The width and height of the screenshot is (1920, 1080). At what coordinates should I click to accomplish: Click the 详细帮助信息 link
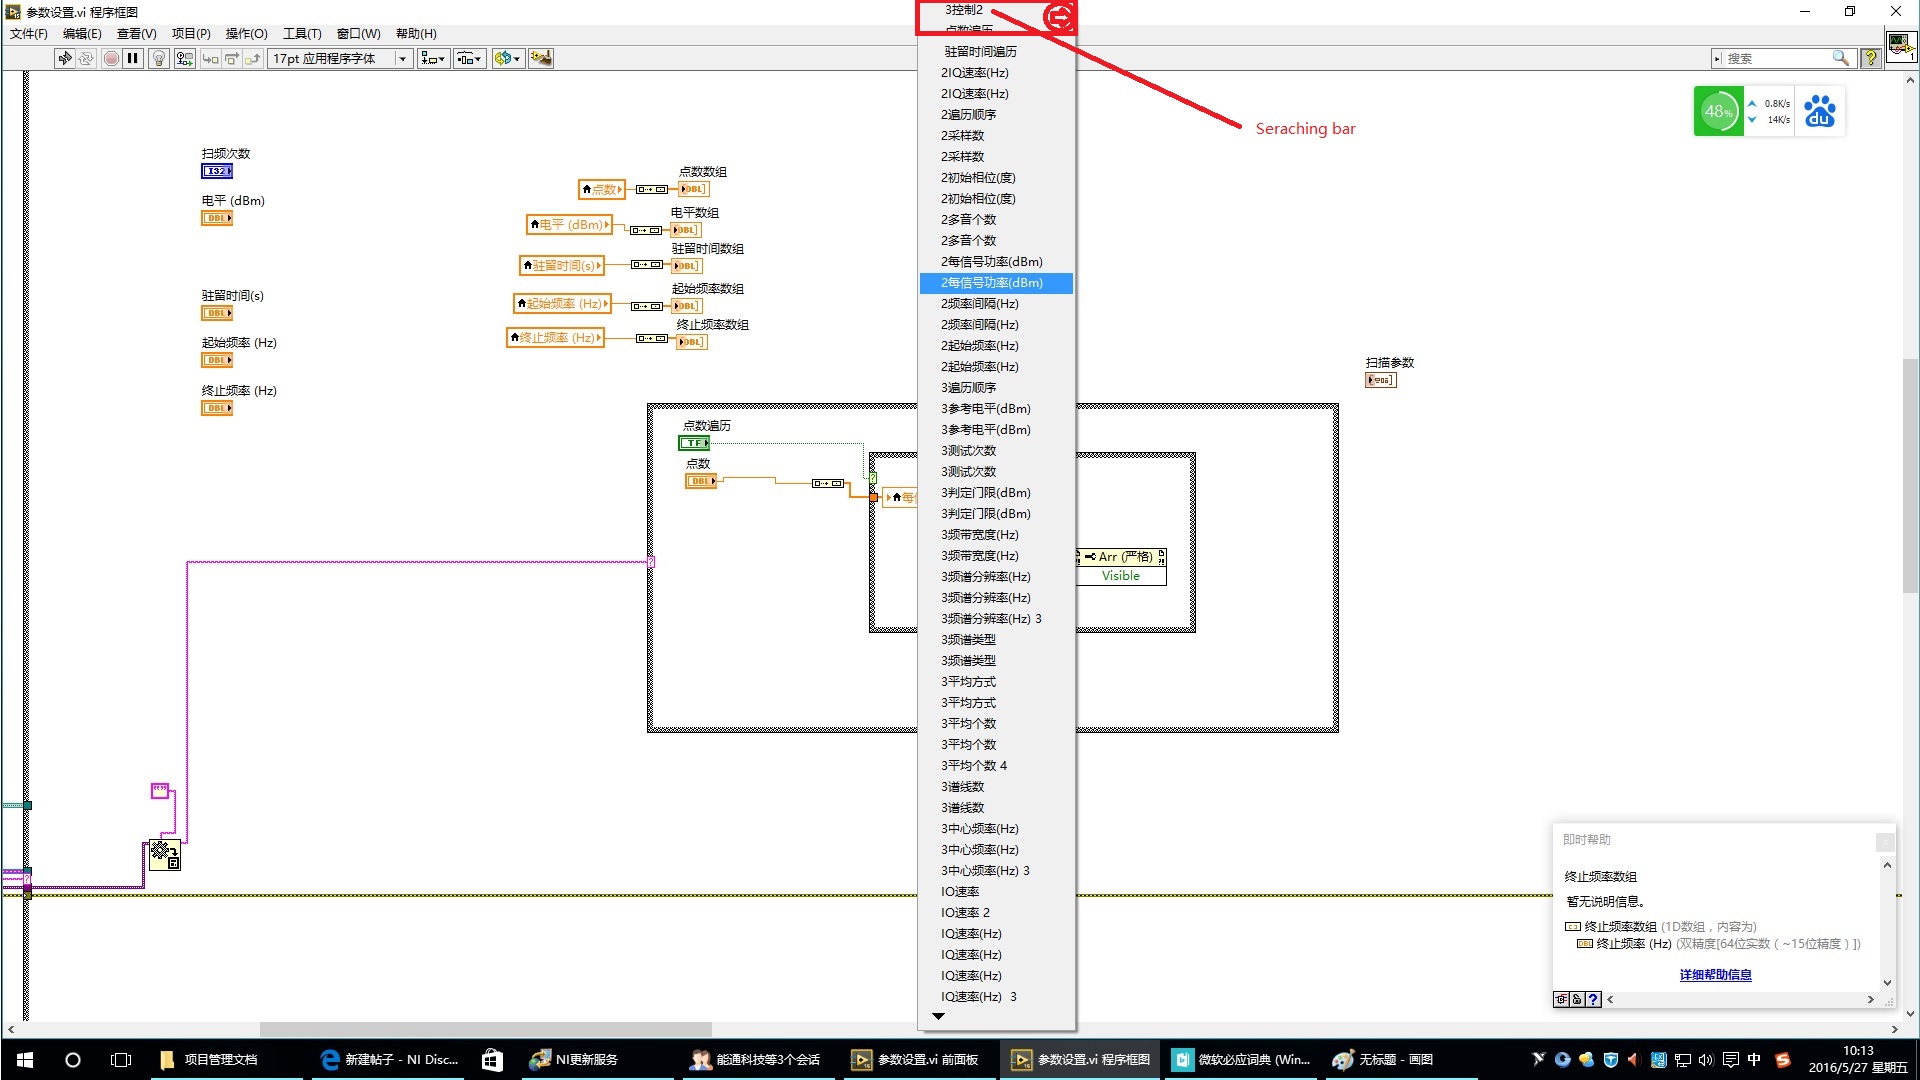(1715, 975)
